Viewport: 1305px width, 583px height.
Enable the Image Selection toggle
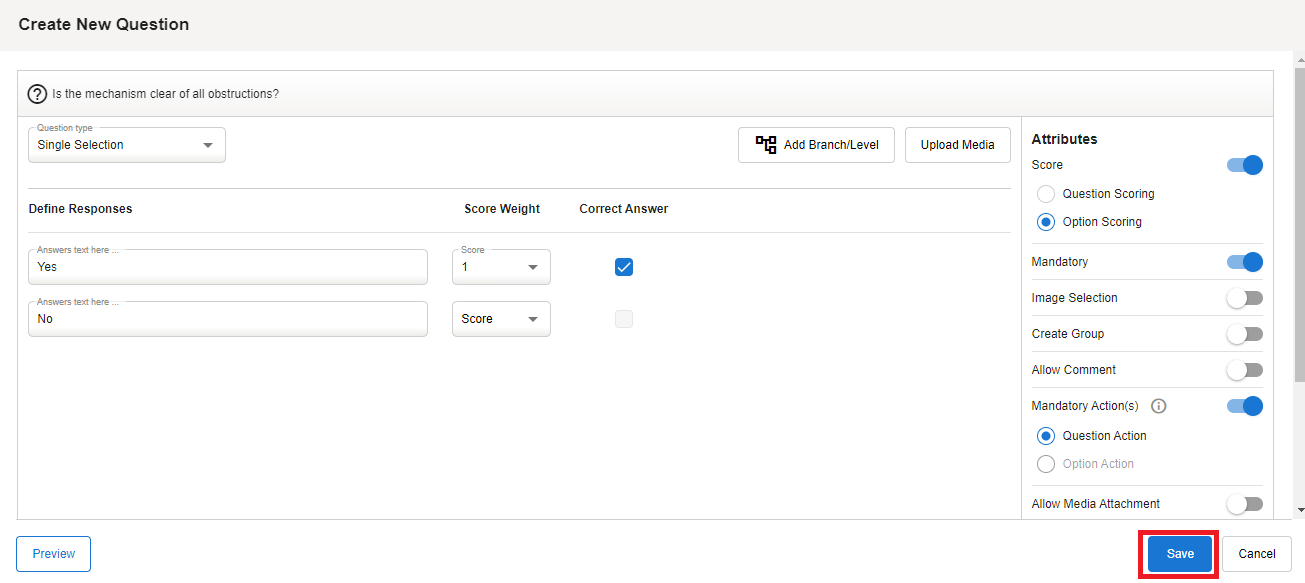pos(1245,298)
